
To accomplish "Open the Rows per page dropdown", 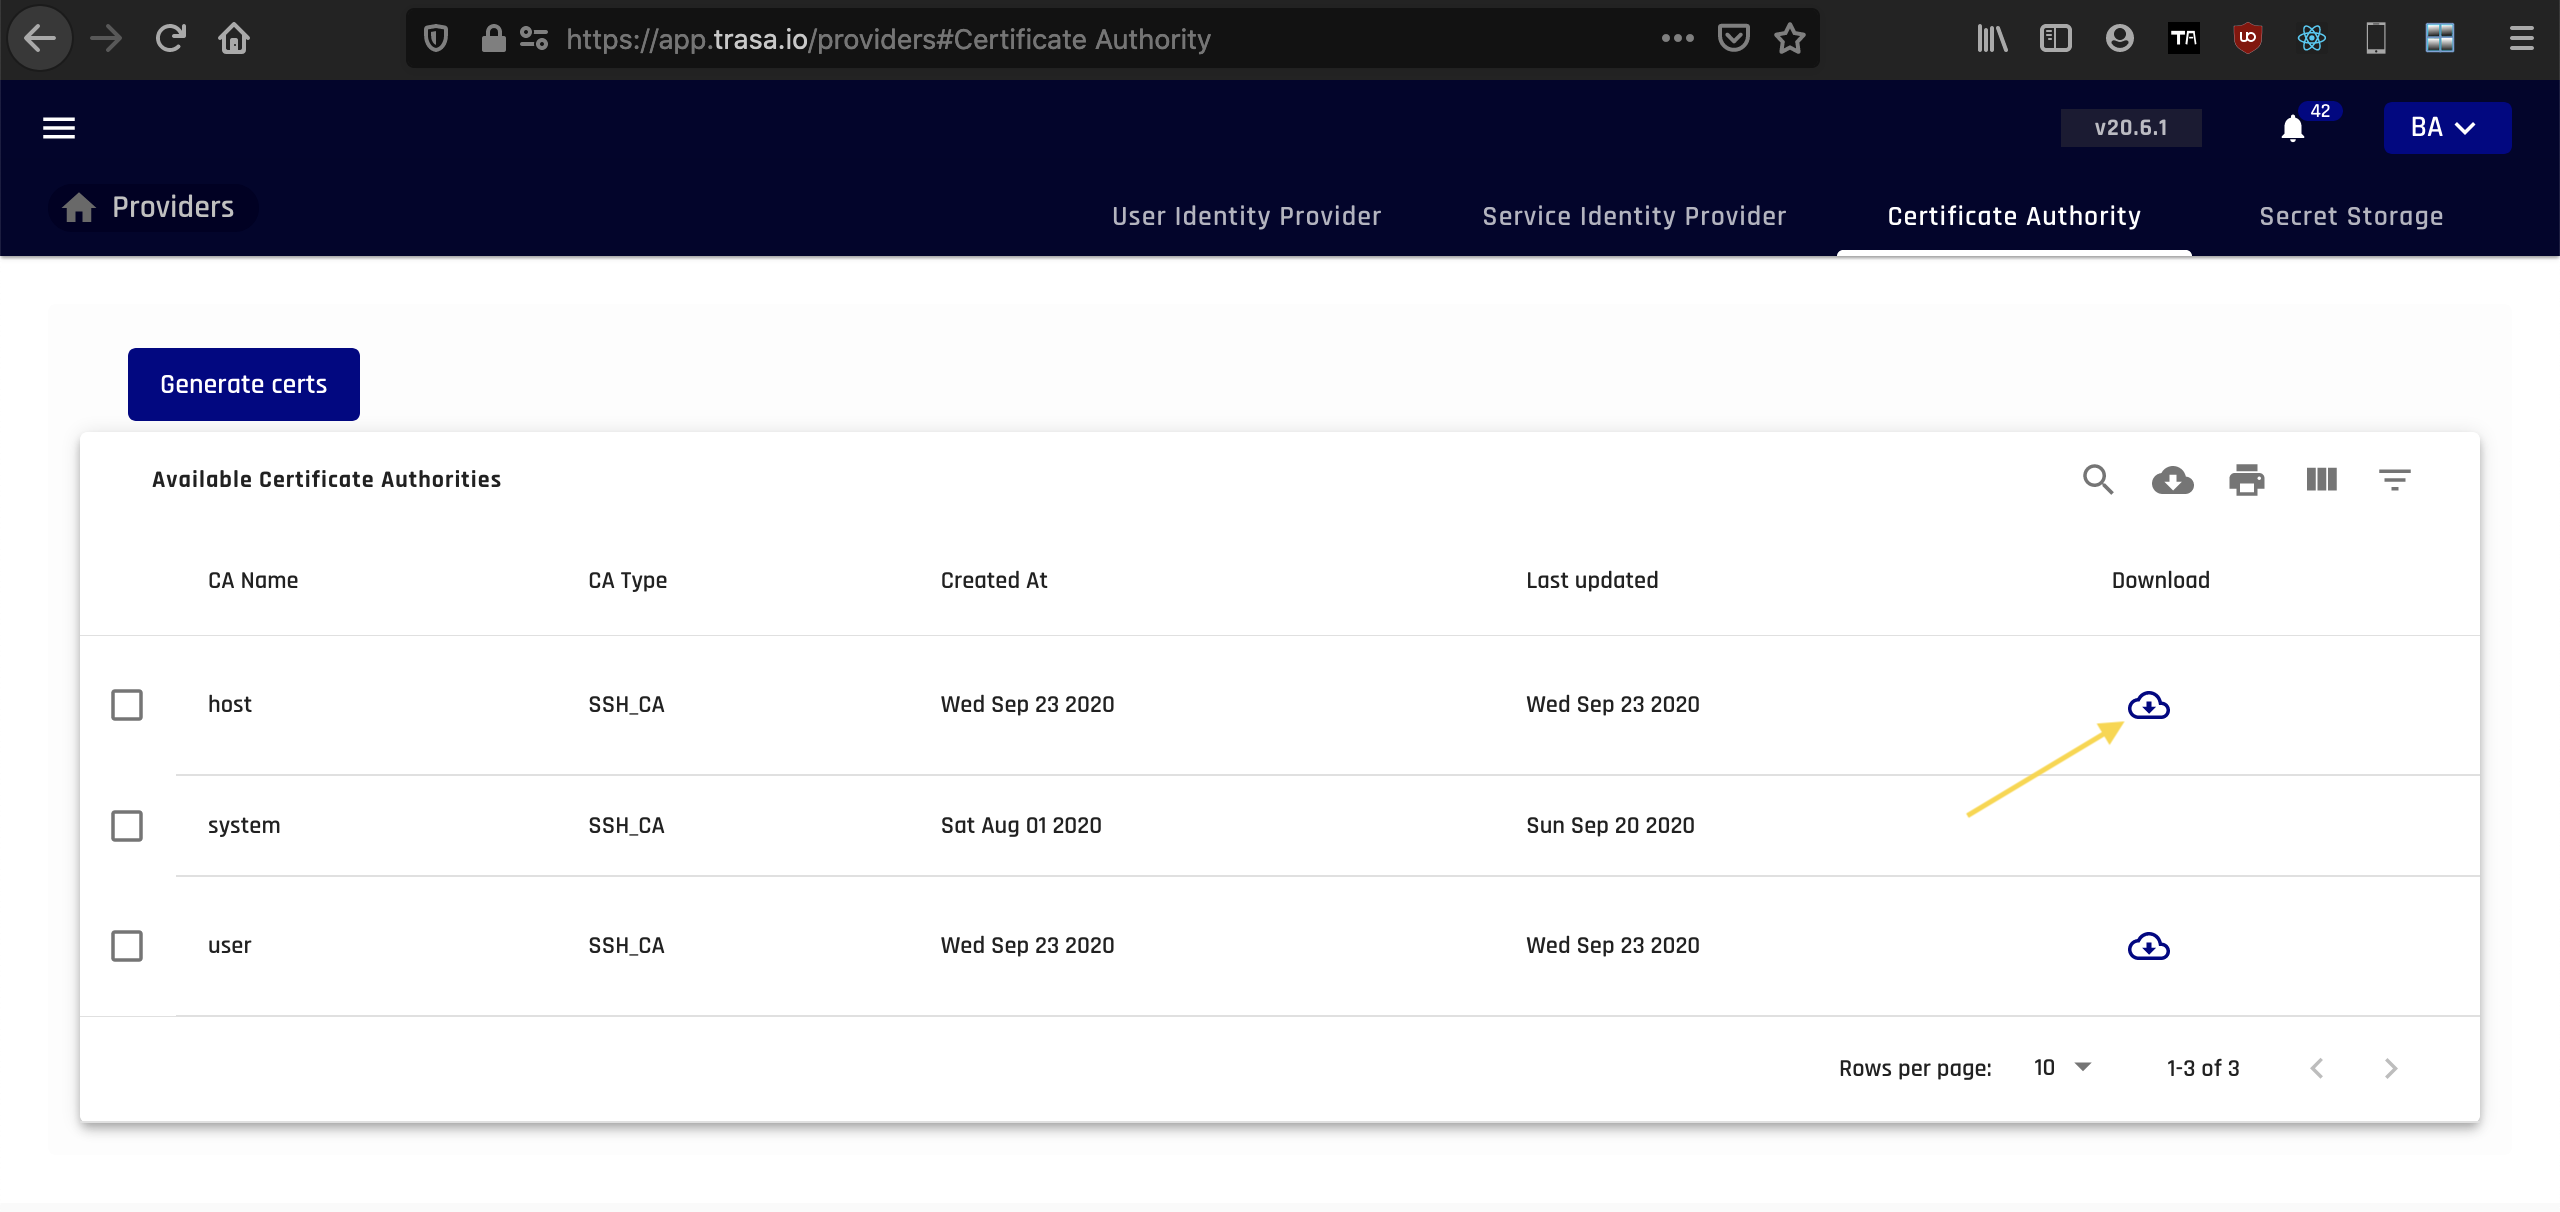I will [x=2060, y=1068].
